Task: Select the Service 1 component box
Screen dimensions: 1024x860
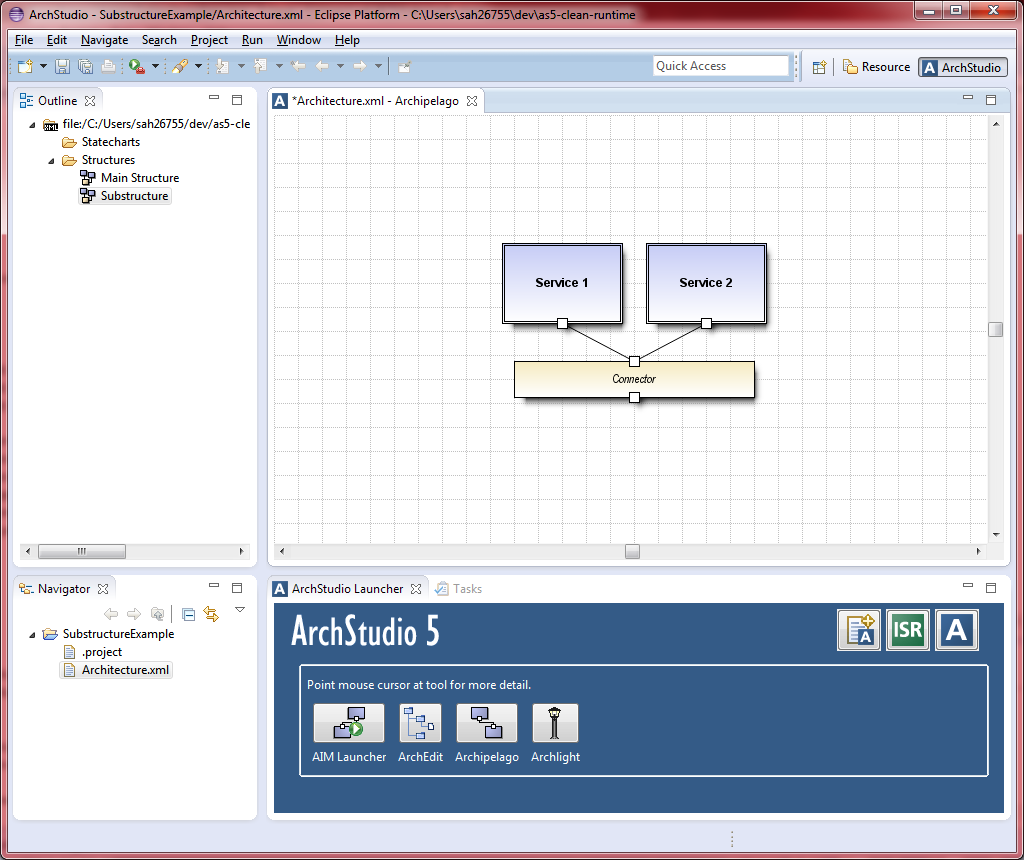Action: tap(562, 283)
